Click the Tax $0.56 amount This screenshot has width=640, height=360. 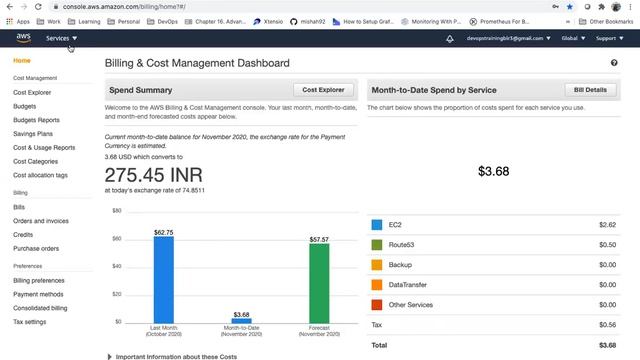pos(607,325)
